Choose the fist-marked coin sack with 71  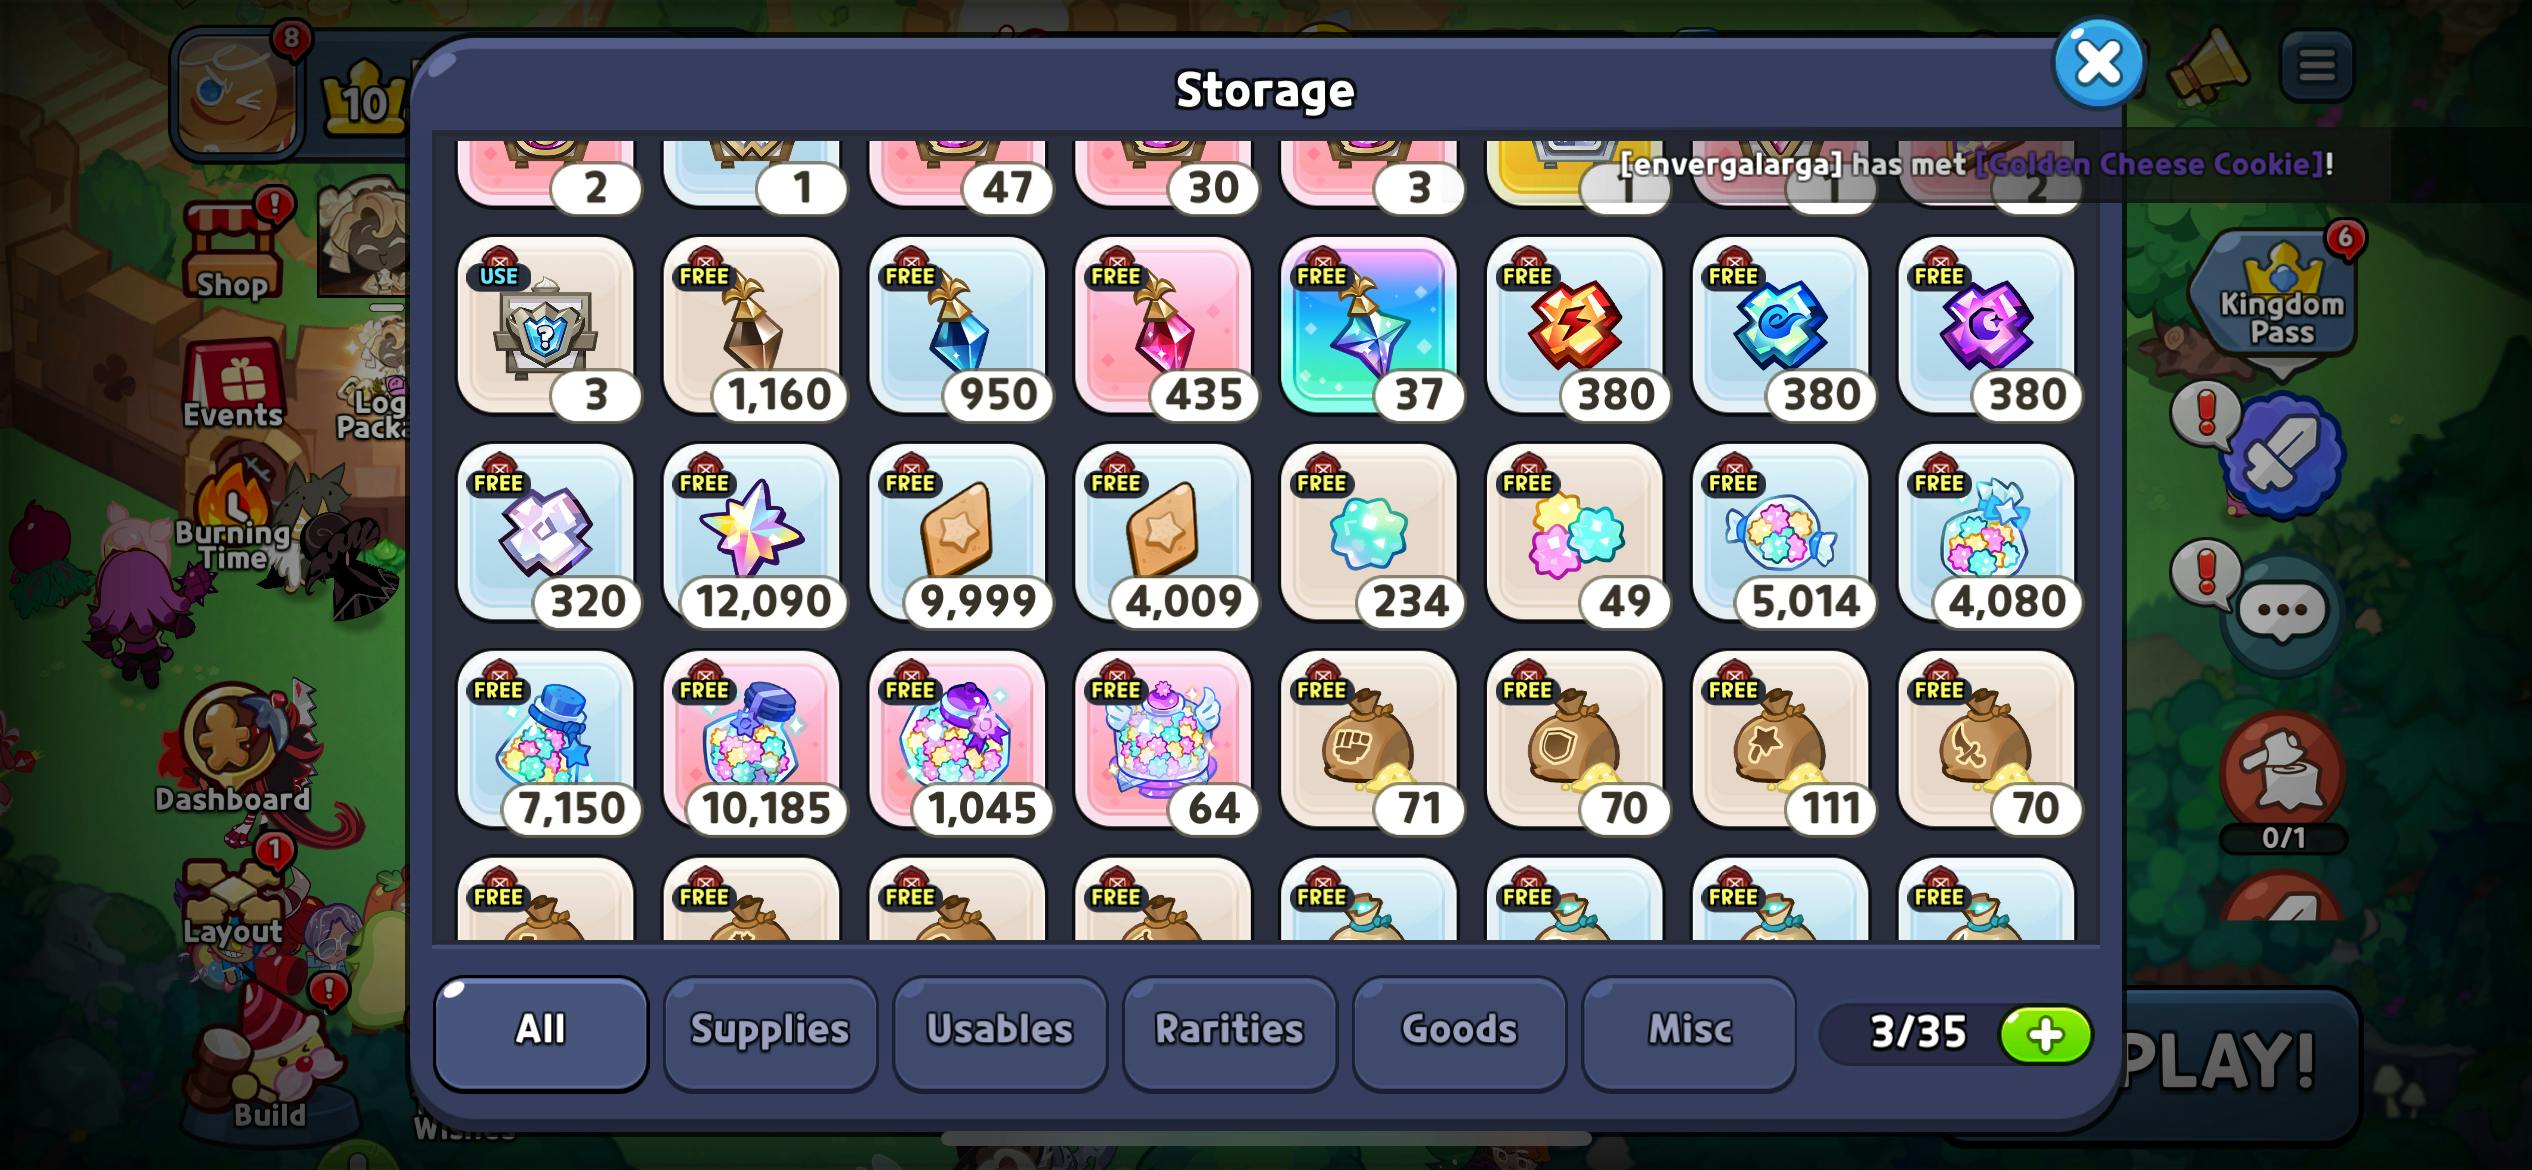pyautogui.click(x=1368, y=740)
